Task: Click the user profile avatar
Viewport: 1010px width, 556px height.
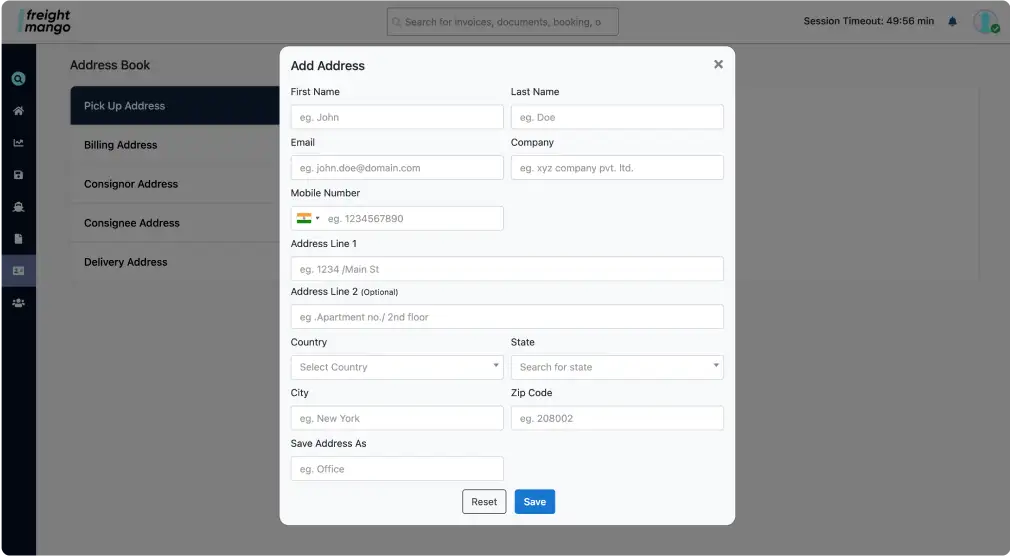Action: pos(985,21)
